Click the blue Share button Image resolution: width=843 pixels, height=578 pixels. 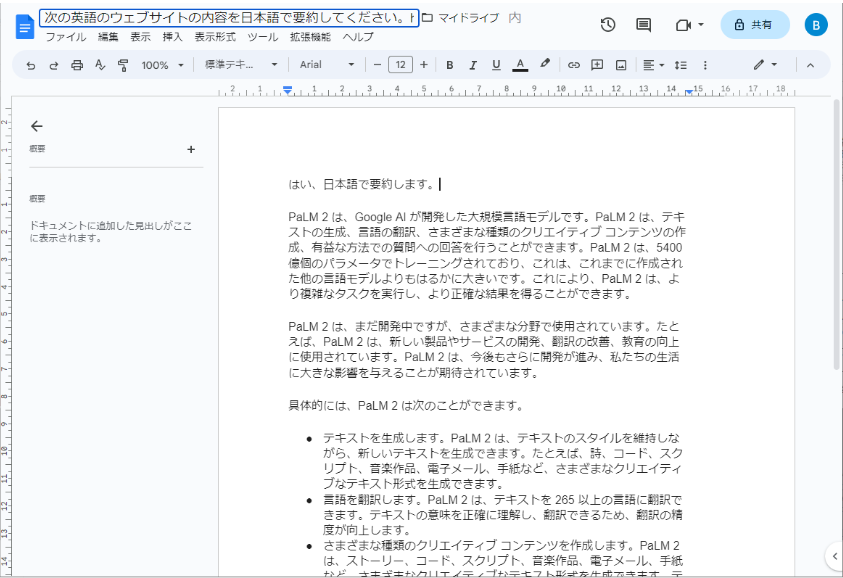click(x=755, y=25)
